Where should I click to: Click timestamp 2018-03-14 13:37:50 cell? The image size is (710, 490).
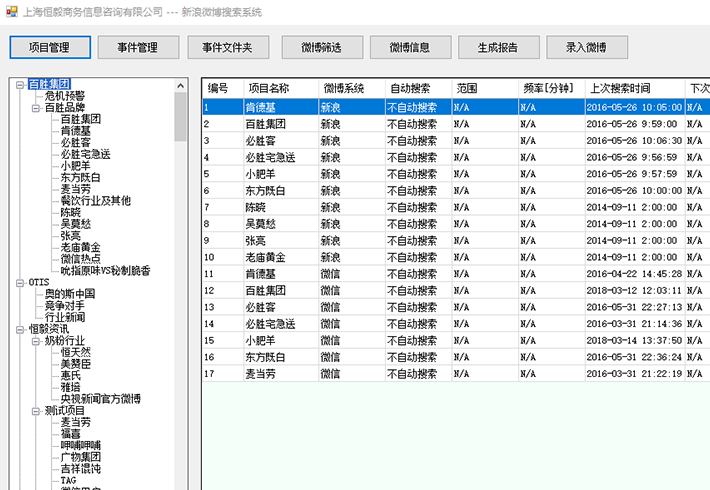(x=634, y=341)
